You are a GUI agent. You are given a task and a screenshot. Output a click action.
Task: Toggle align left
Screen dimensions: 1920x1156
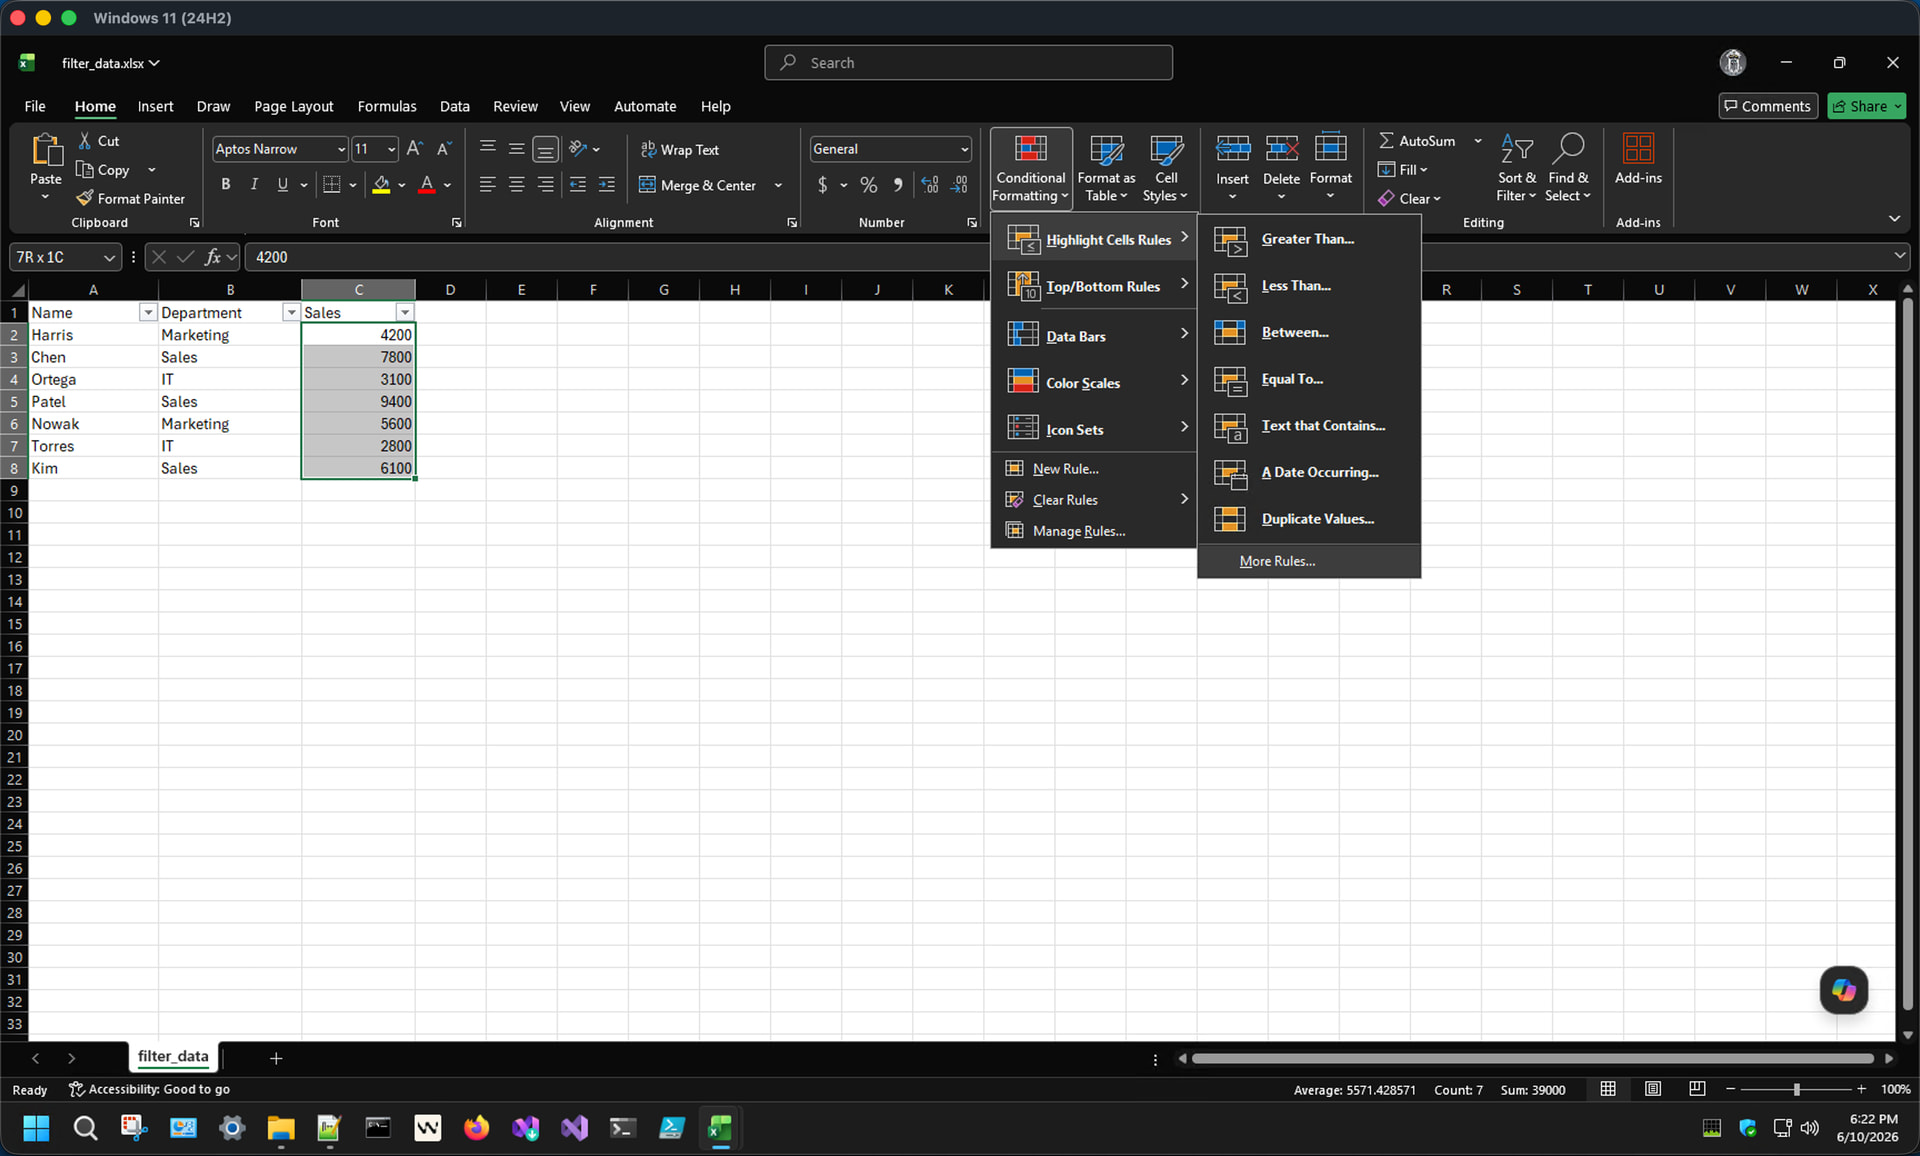tap(487, 185)
